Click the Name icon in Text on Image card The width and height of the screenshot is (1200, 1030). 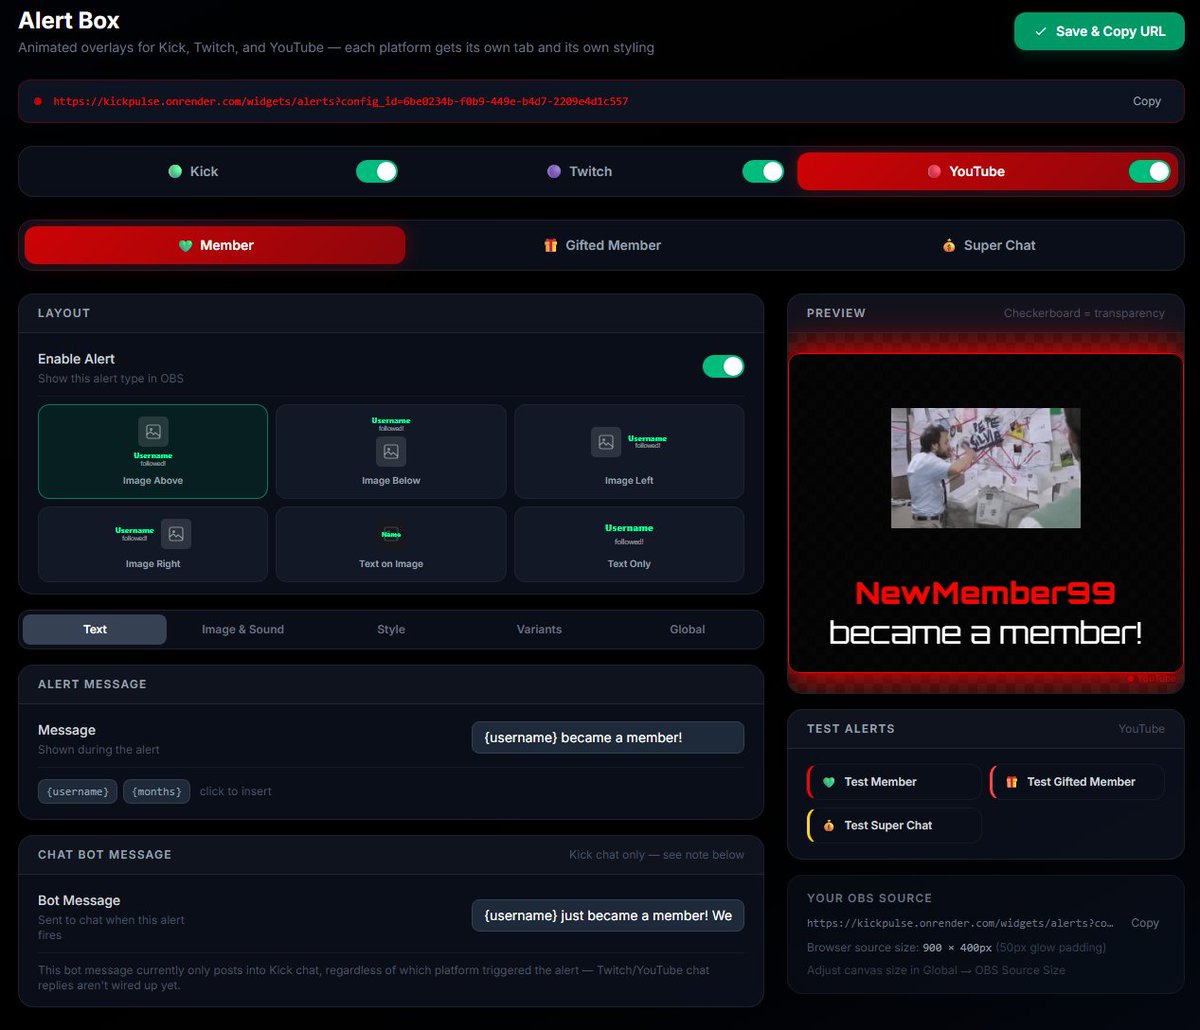tap(391, 534)
